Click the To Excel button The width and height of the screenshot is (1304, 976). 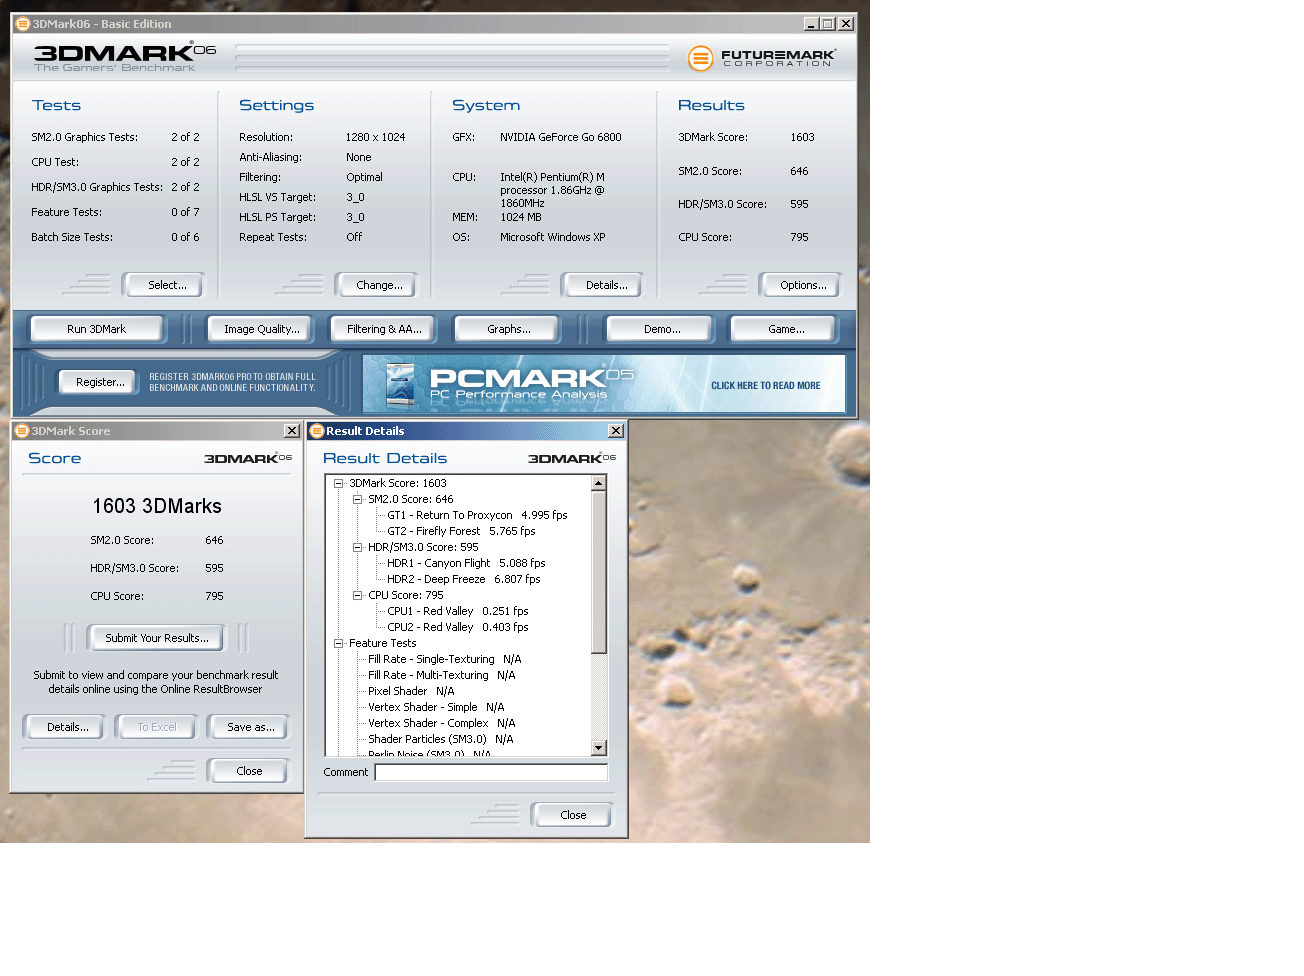coord(156,727)
